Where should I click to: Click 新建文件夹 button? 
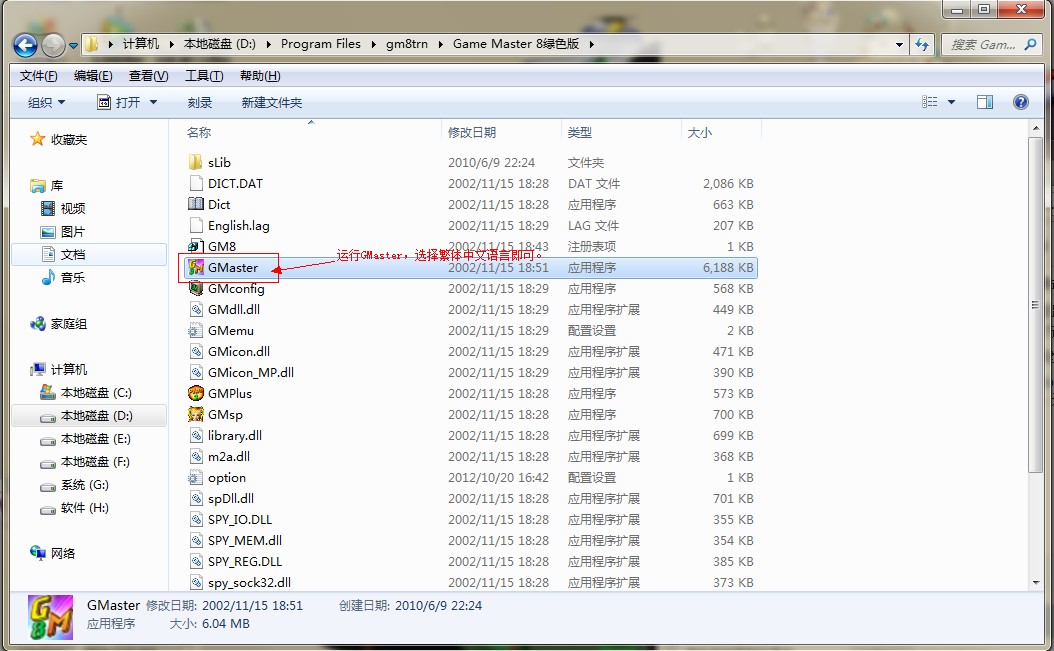272,102
